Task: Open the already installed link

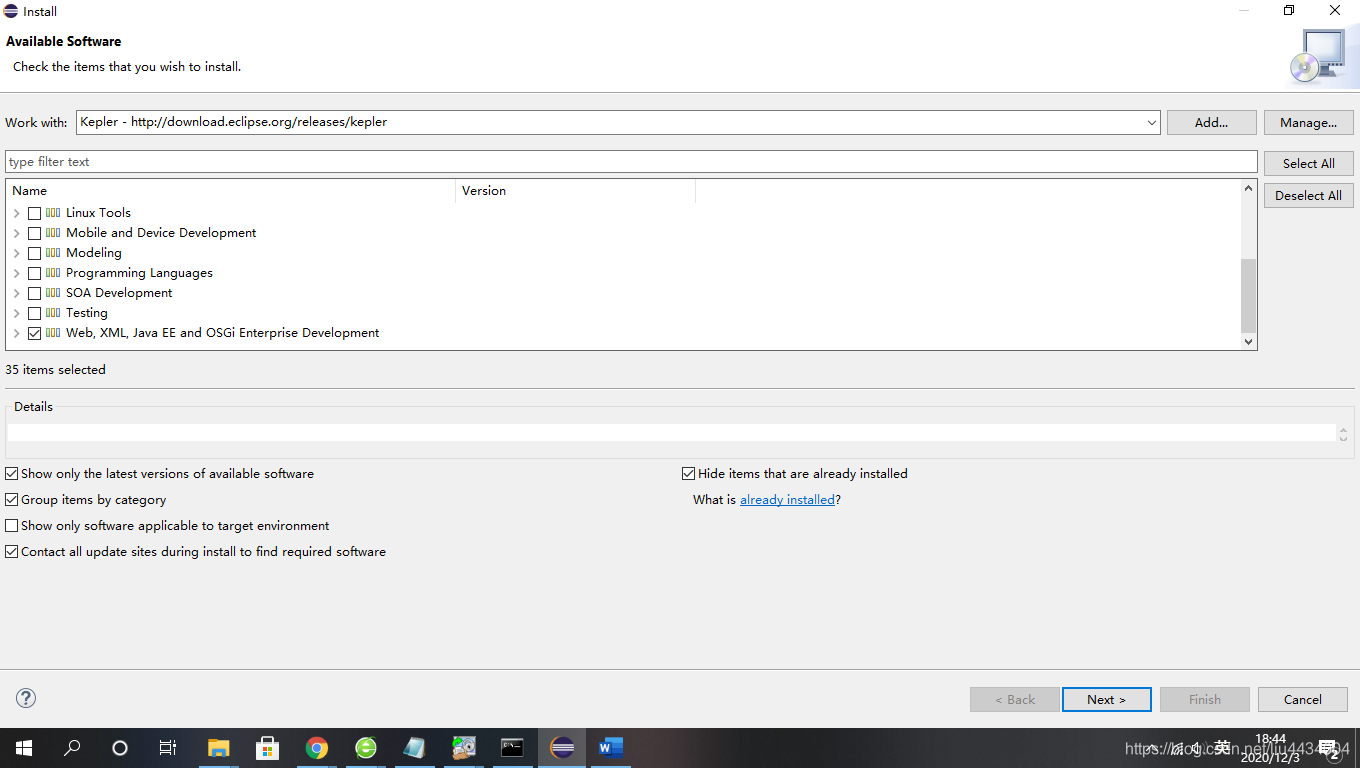Action: tap(787, 500)
